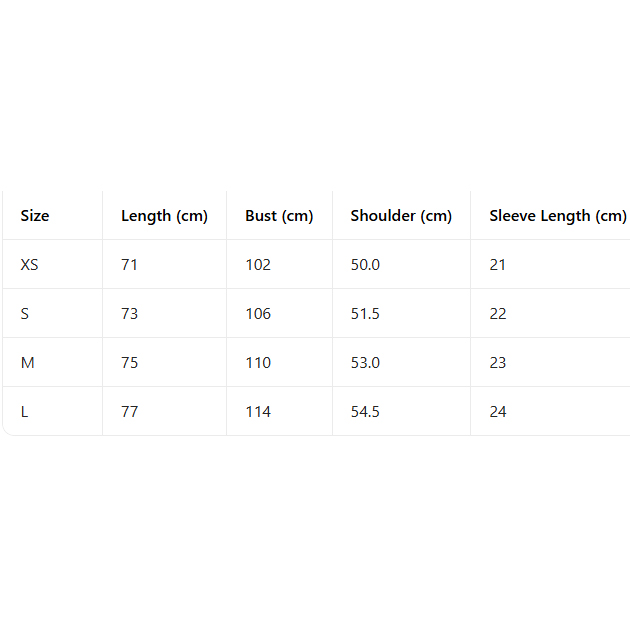Click the shoulder value 53.0
630x629 pixels.
[365, 363]
